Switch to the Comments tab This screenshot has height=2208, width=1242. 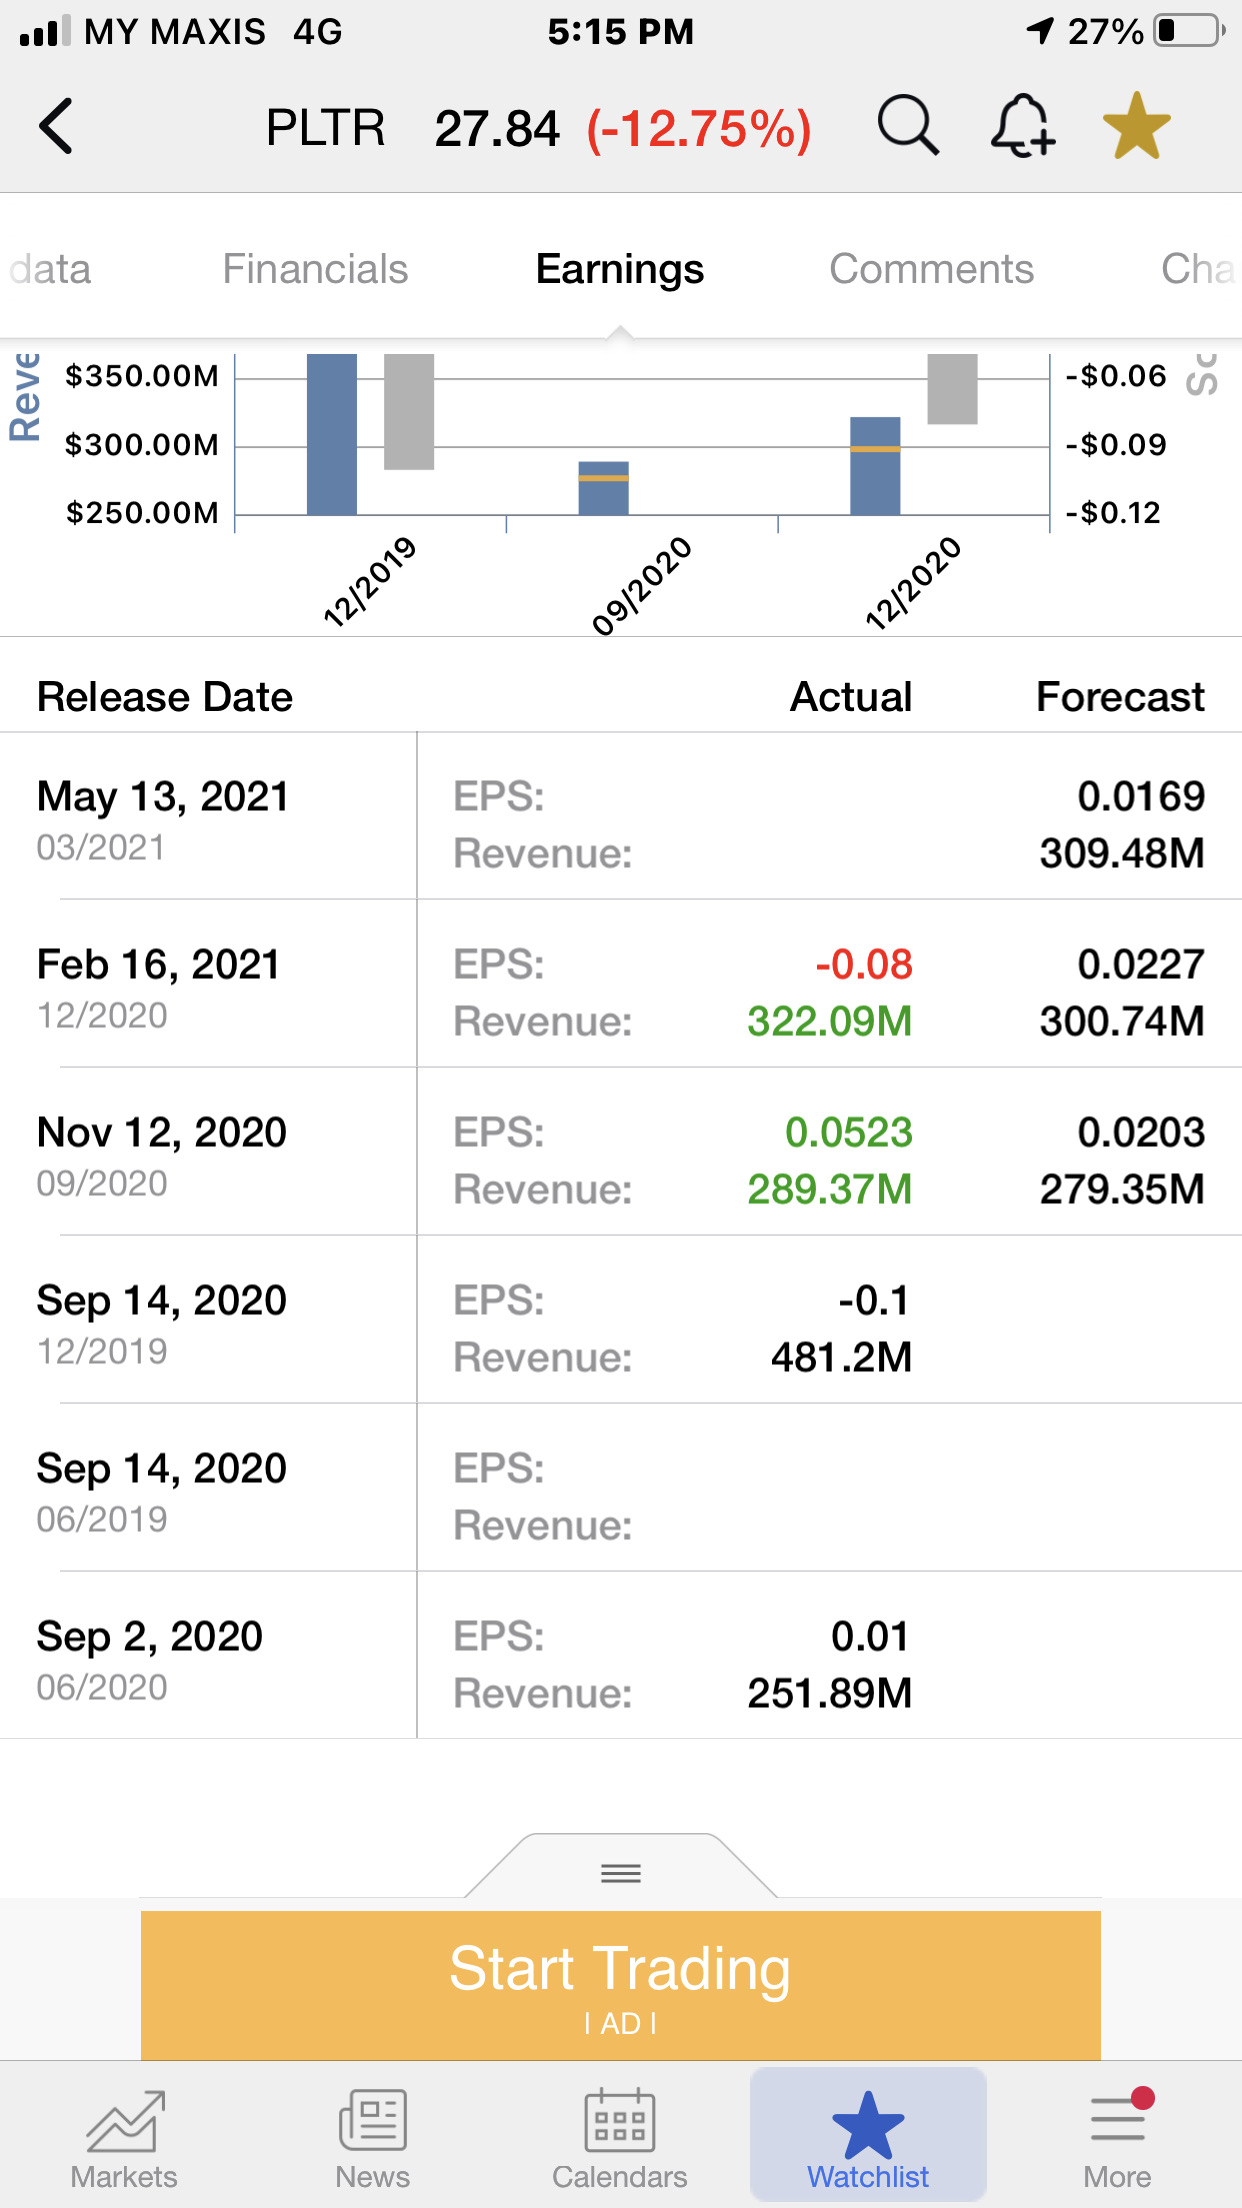click(931, 269)
